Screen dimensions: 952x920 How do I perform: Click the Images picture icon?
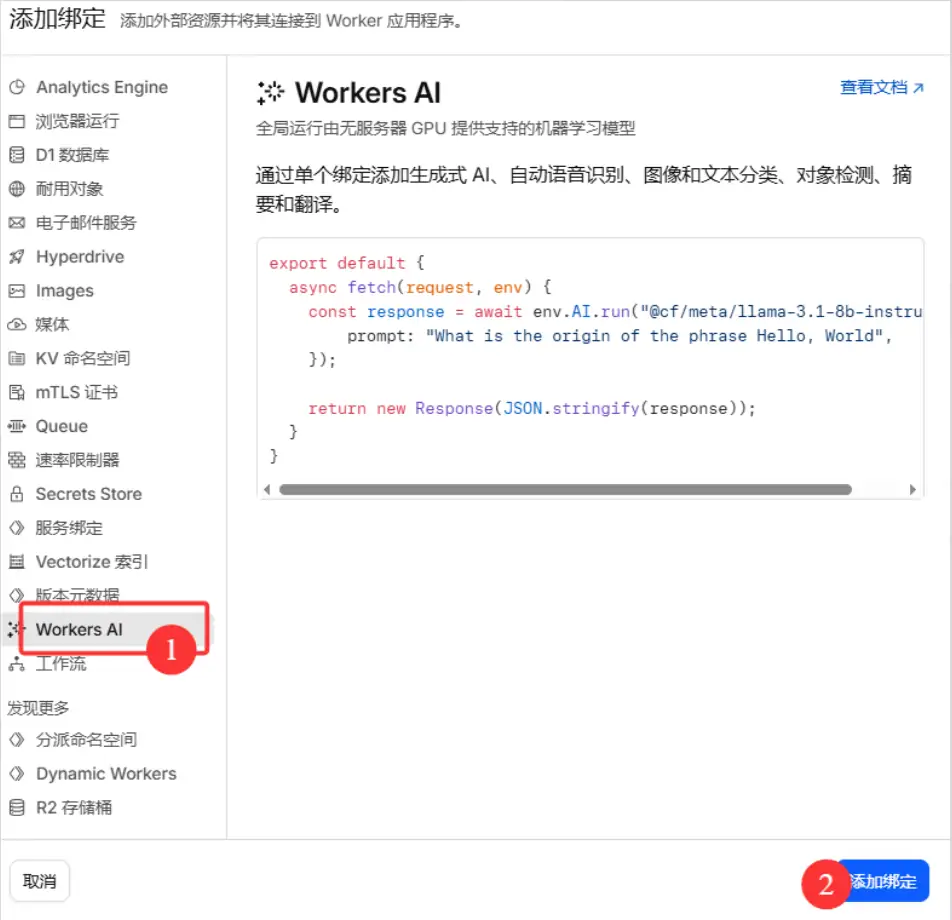pyautogui.click(x=17, y=291)
